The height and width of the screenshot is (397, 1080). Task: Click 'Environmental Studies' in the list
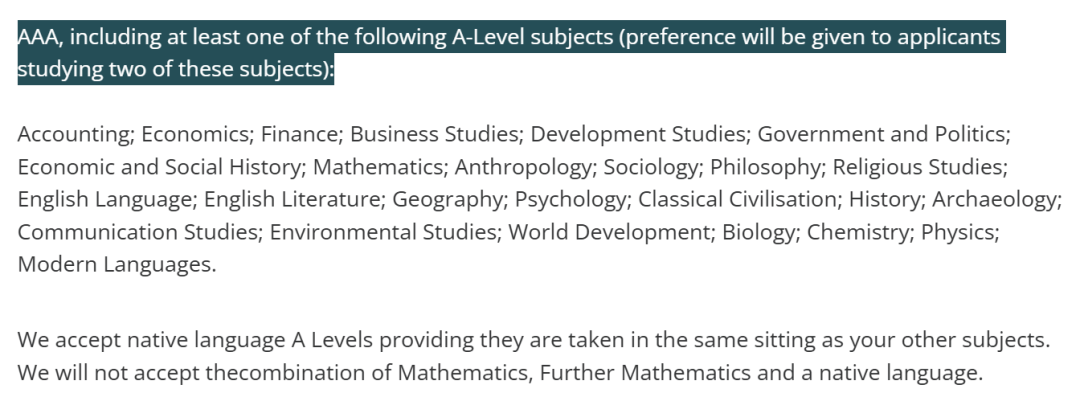point(383,232)
